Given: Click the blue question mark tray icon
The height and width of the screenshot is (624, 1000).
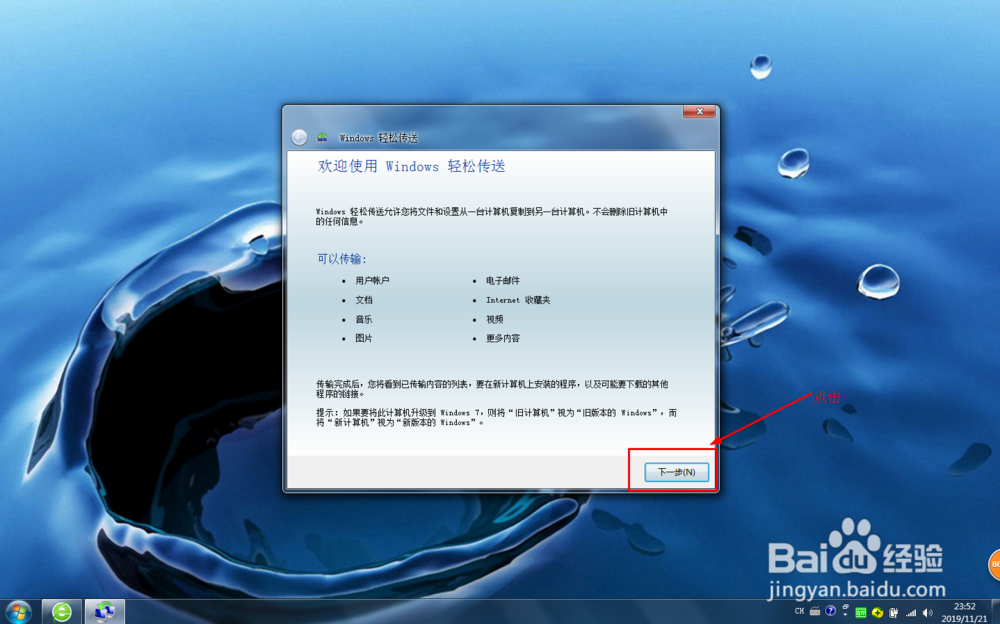Looking at the screenshot, I should click(x=828, y=611).
